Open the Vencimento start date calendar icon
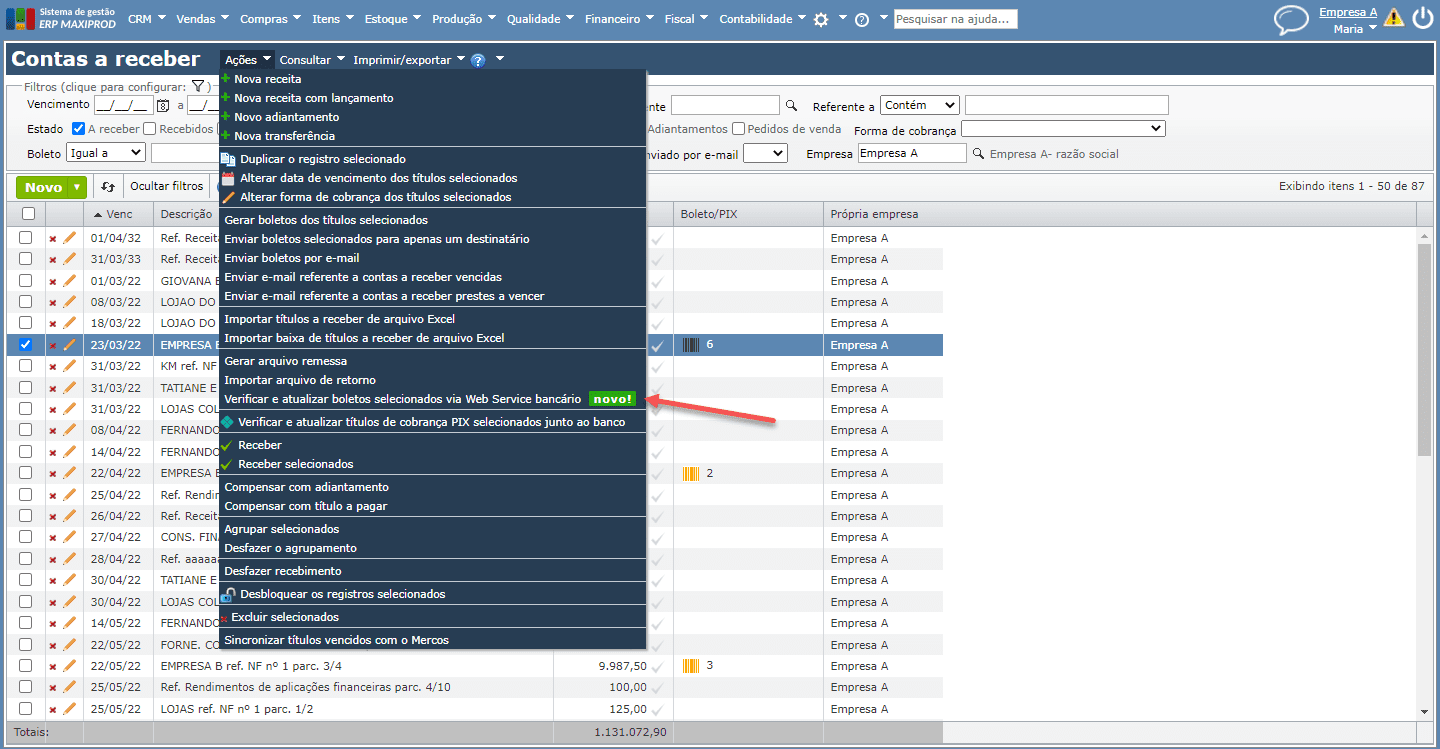This screenshot has height=749, width=1440. pos(163,105)
